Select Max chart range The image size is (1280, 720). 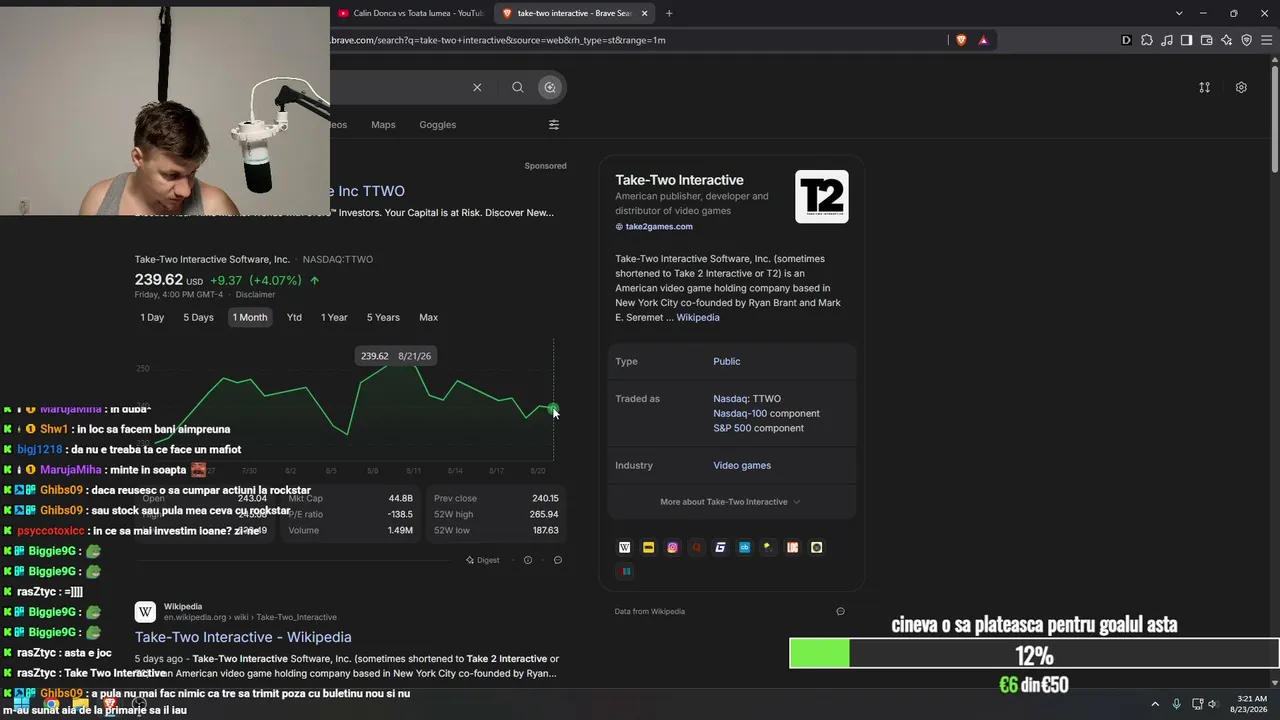(x=428, y=317)
